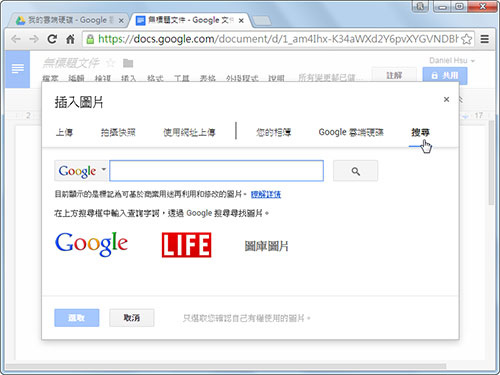Open the 插入 insert menu
500x375 pixels.
pyautogui.click(x=128, y=79)
